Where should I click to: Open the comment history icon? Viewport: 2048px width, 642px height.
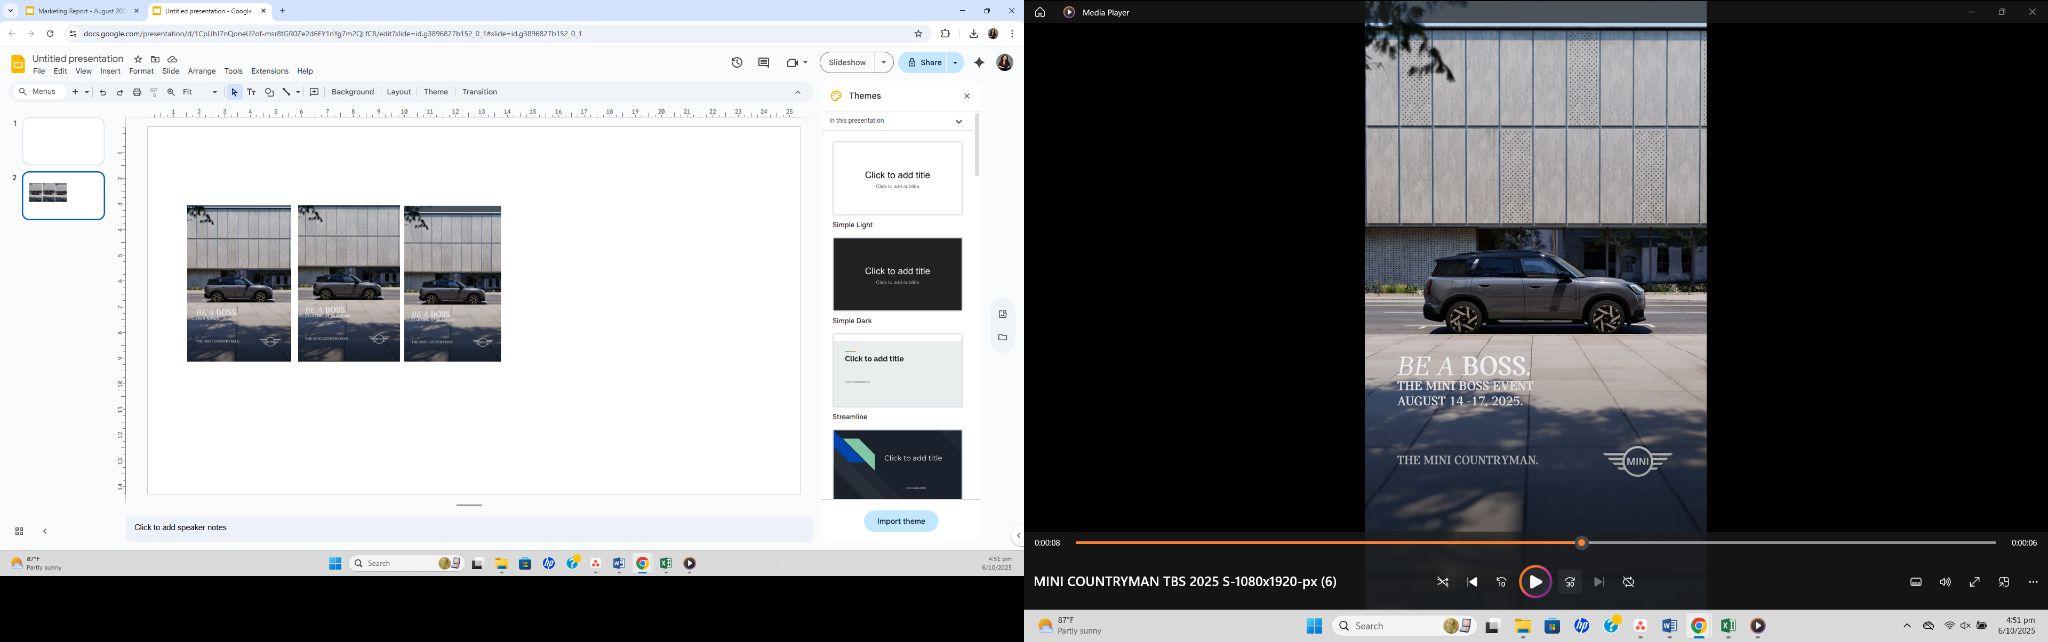click(x=763, y=62)
